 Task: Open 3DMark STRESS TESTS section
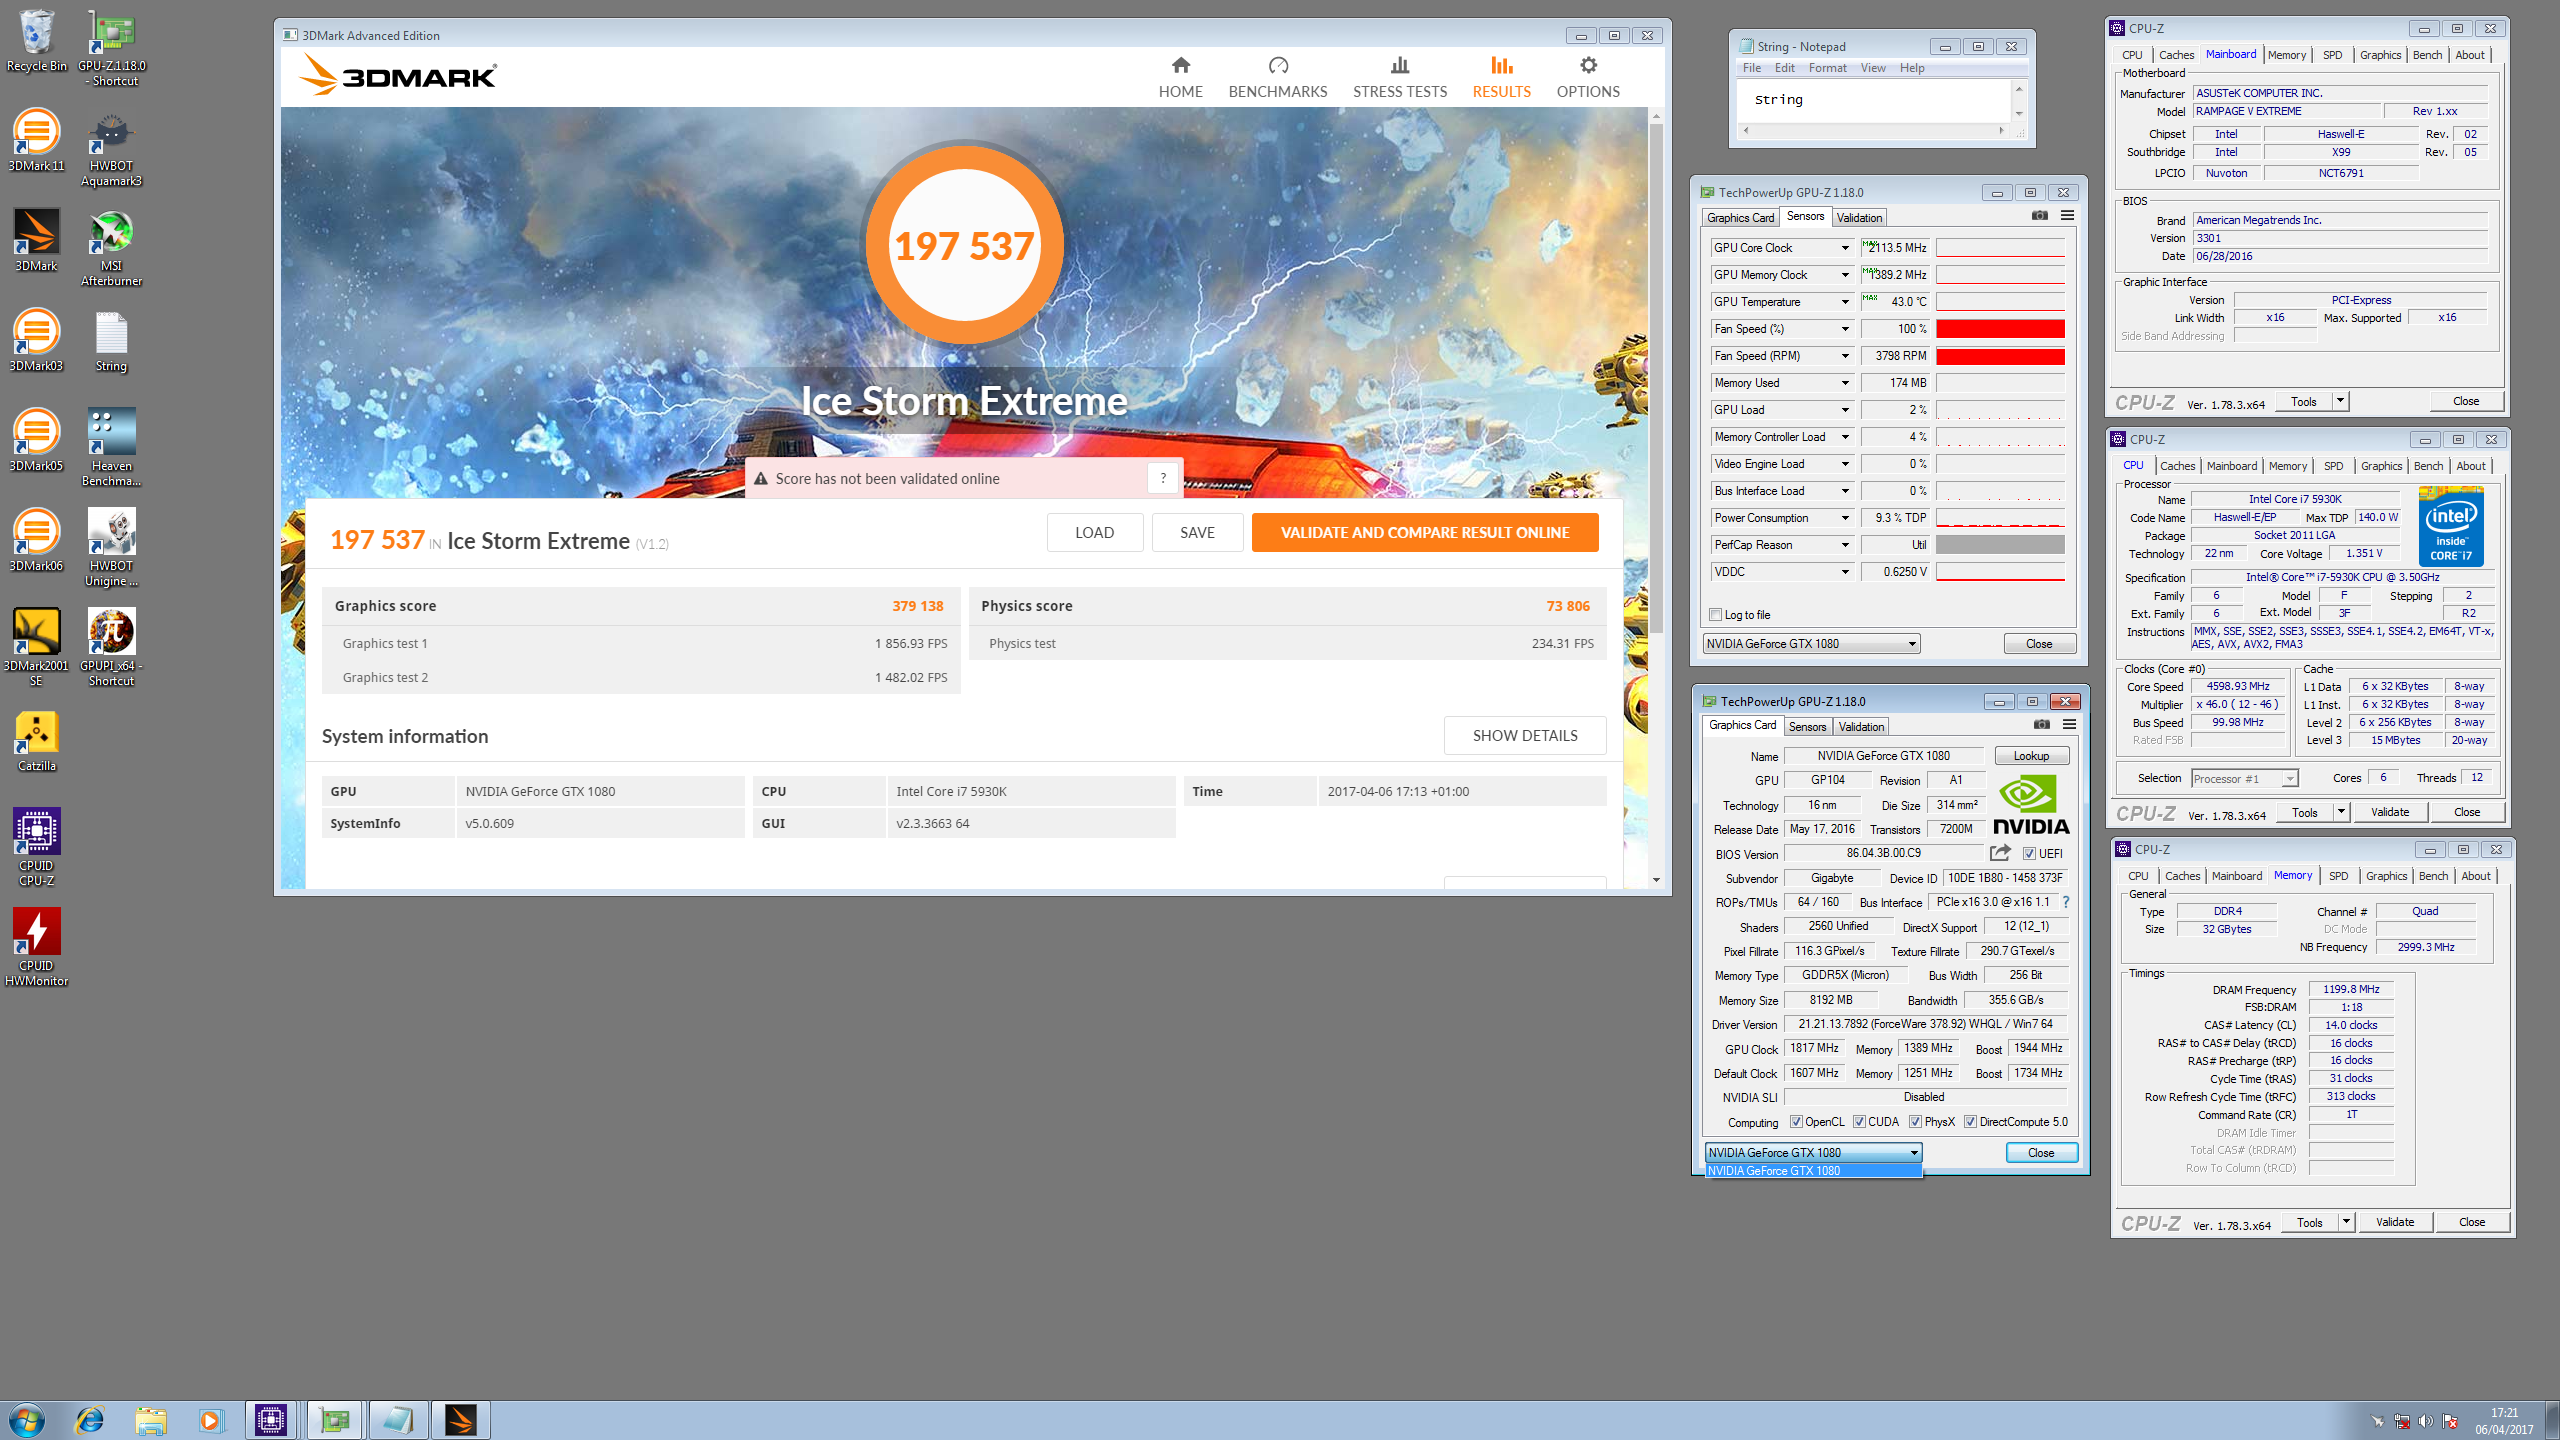pyautogui.click(x=1399, y=78)
